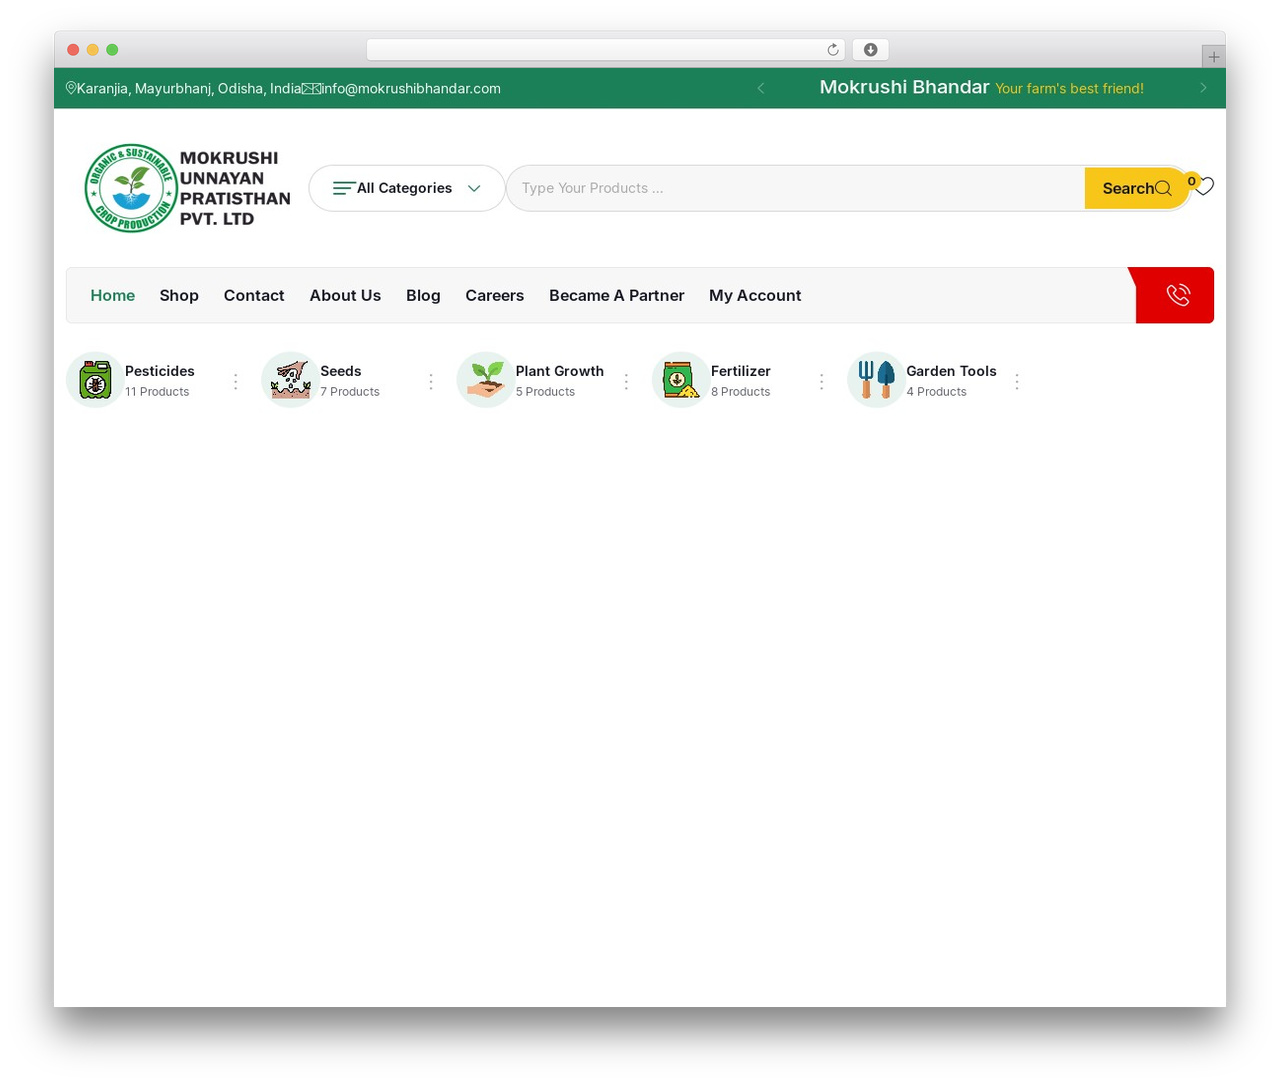Click the Plant Growth category icon
1280x1084 pixels.
(486, 380)
